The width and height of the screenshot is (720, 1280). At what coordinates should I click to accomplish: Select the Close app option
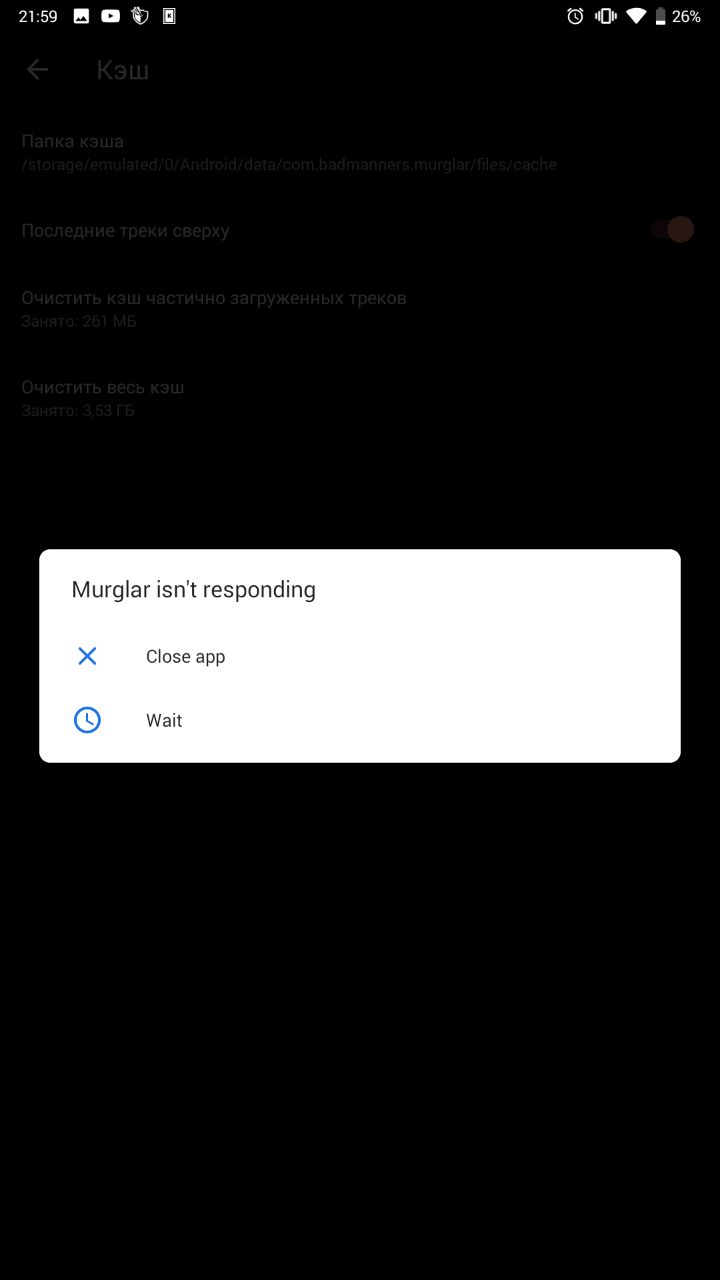click(360, 656)
